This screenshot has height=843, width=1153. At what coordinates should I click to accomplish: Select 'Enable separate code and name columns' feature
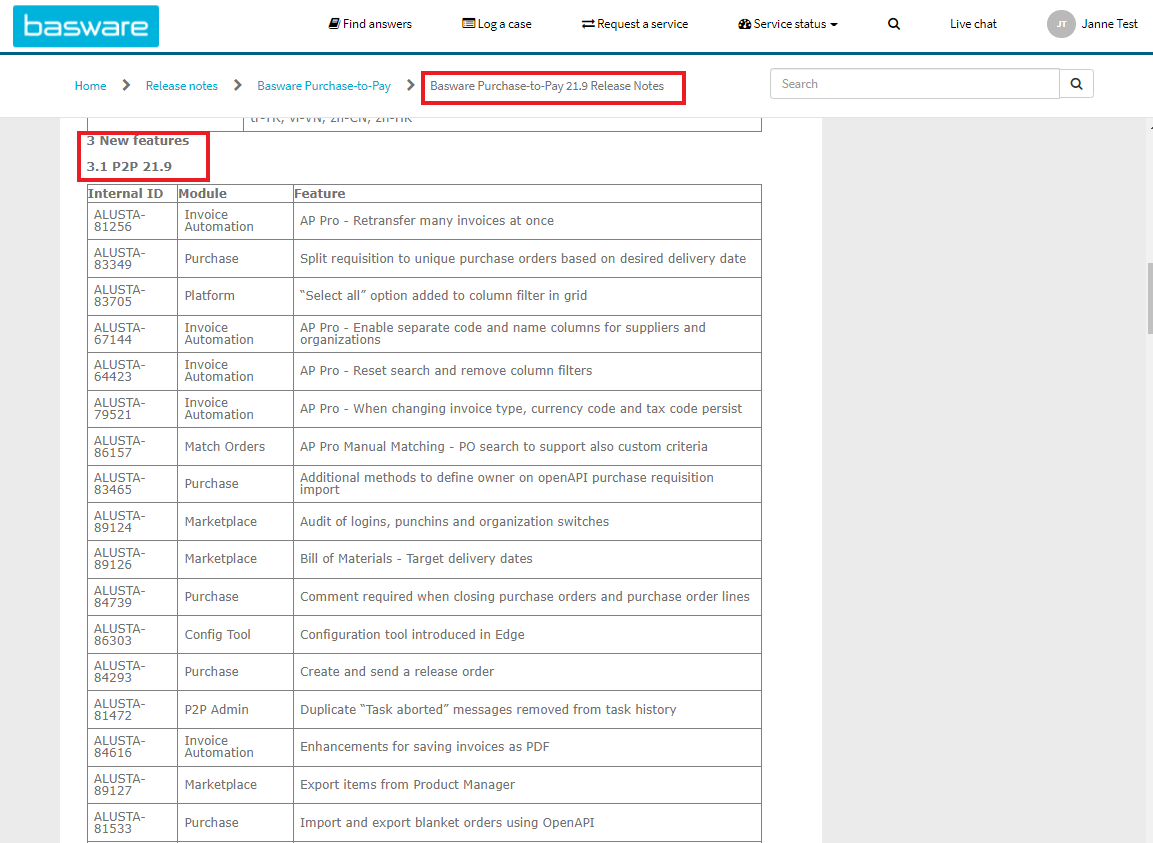[x=502, y=334]
